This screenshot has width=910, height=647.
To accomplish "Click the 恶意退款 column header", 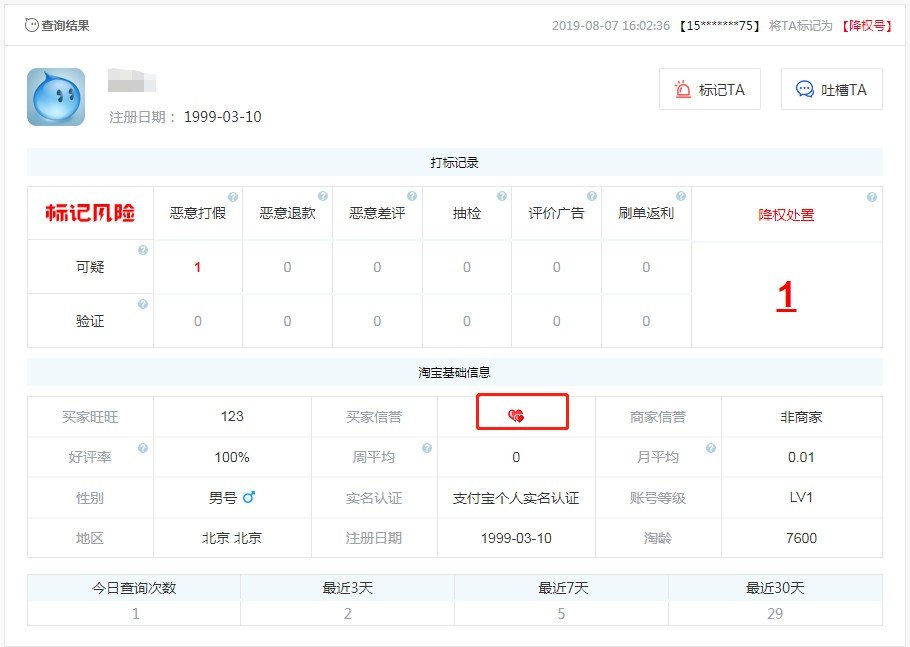I will tap(287, 213).
